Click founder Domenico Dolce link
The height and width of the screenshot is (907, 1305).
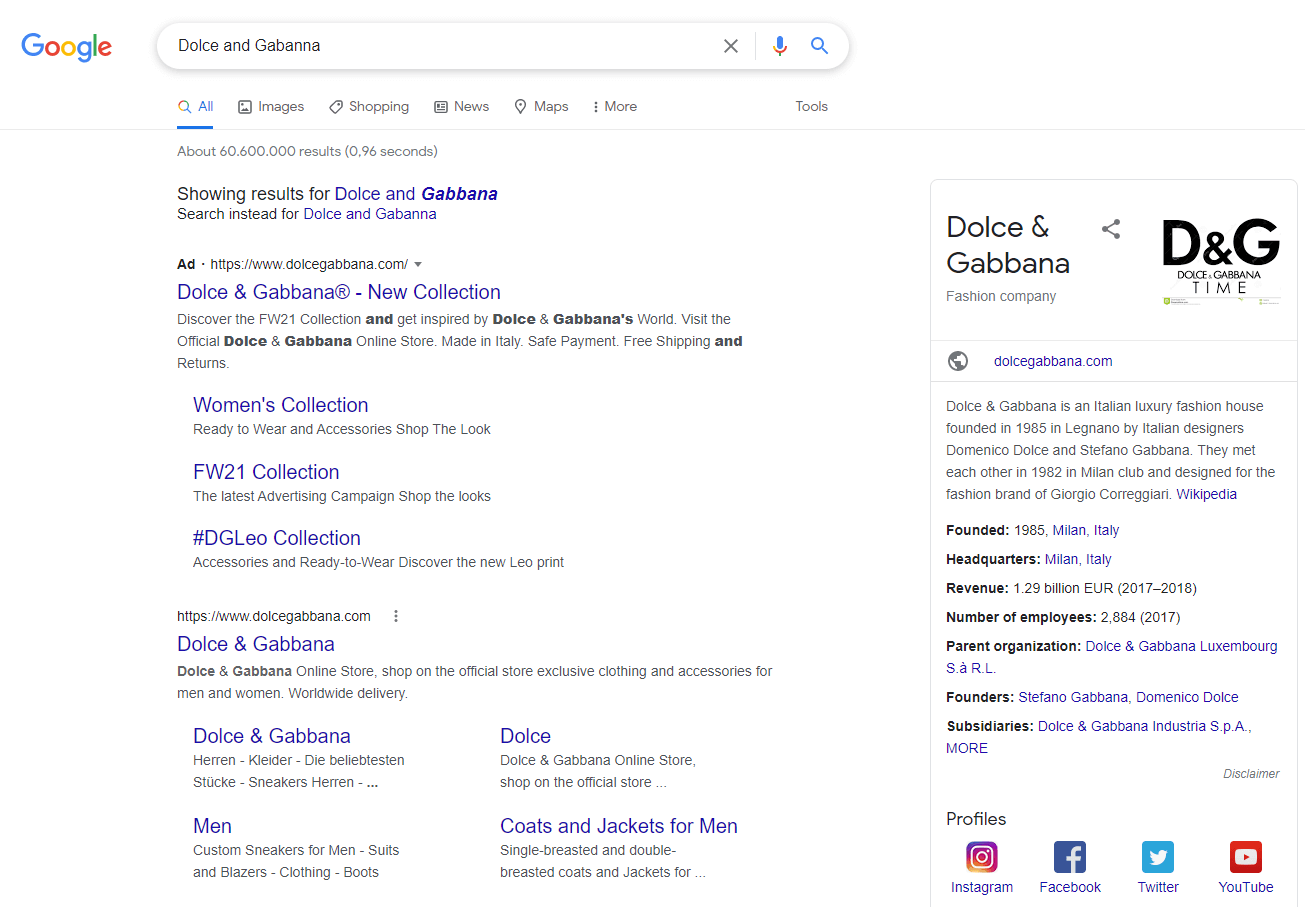[1187, 697]
